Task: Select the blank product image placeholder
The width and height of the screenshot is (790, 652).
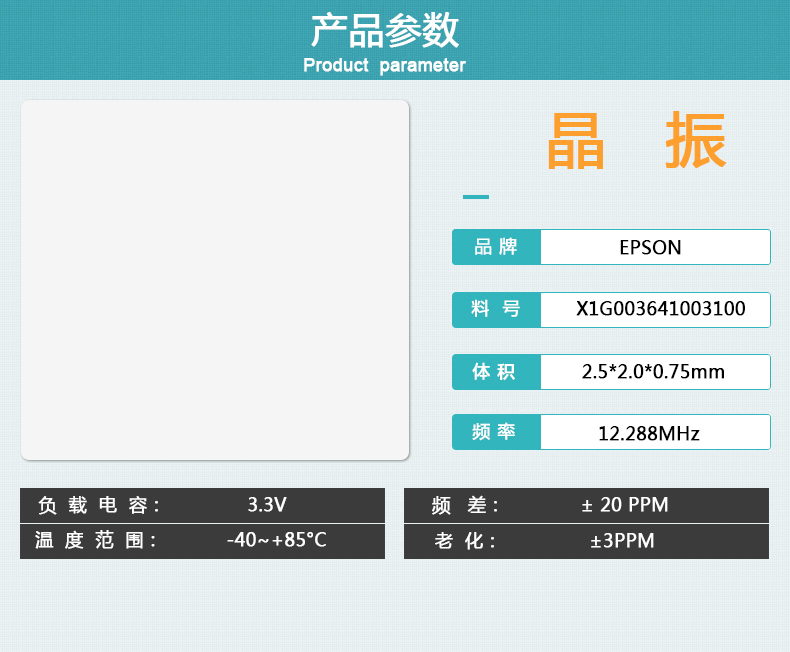Action: pyautogui.click(x=215, y=280)
